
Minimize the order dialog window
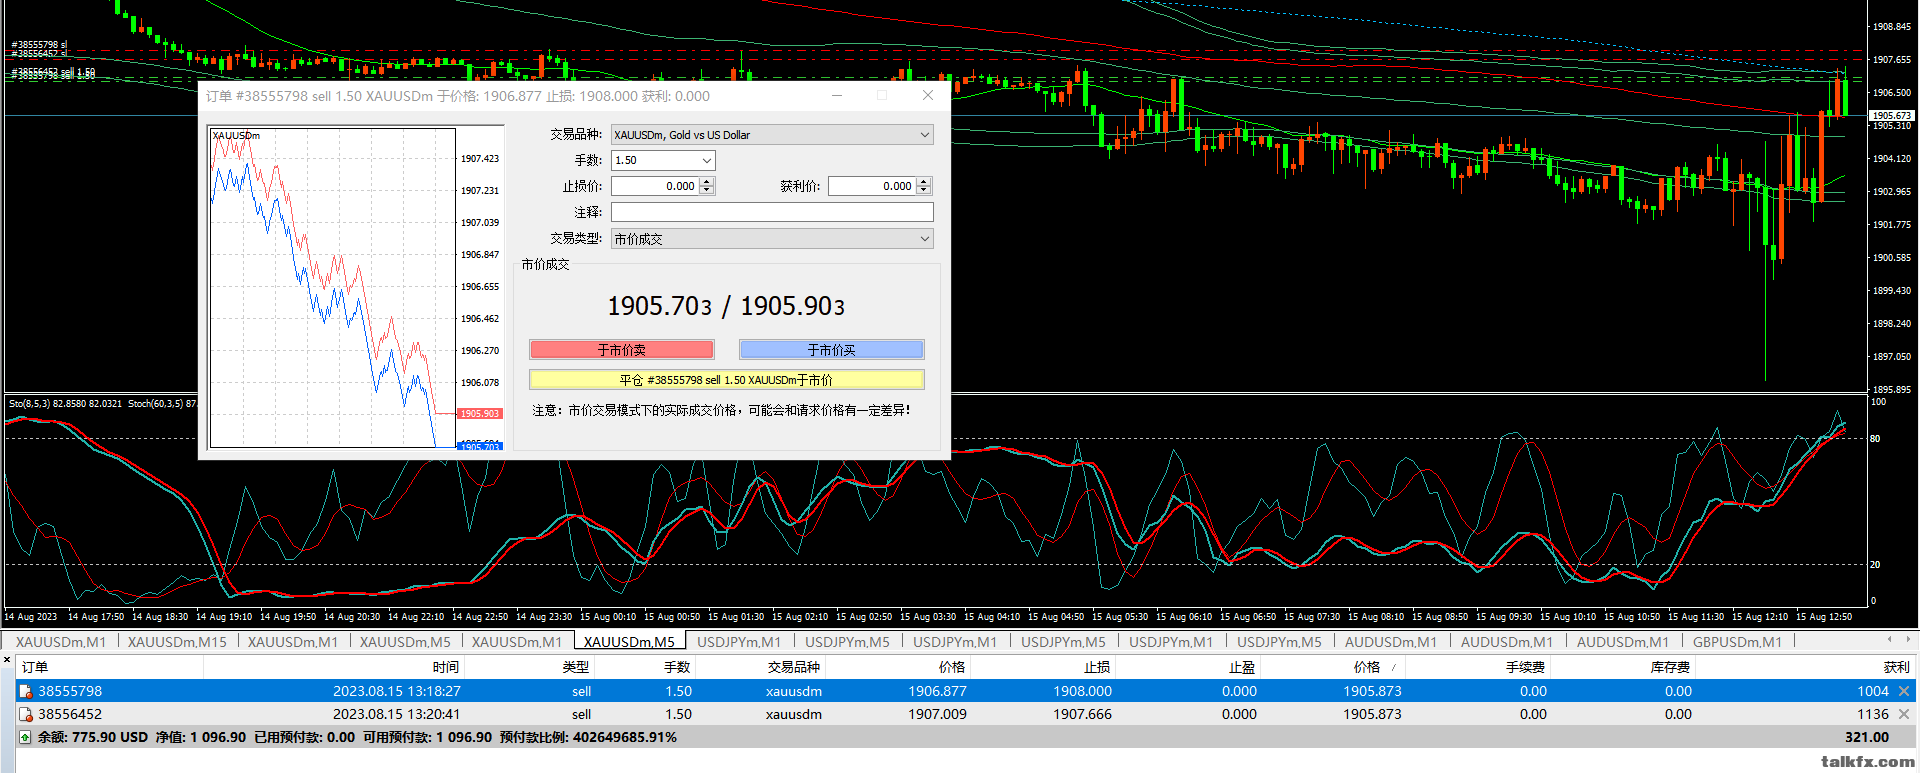[837, 95]
